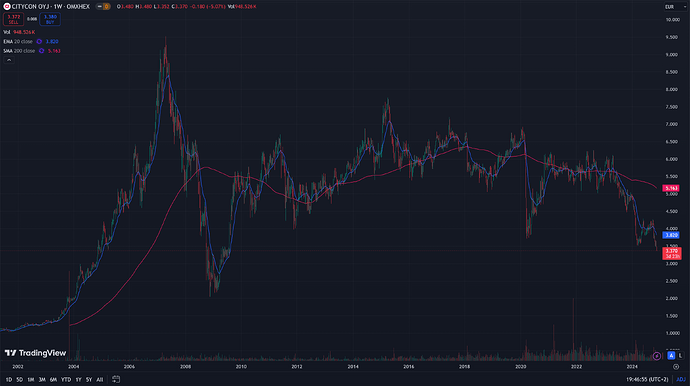Click the SMA 200 indicator settings icon
The image size is (690, 386).
pyautogui.click(x=41, y=51)
